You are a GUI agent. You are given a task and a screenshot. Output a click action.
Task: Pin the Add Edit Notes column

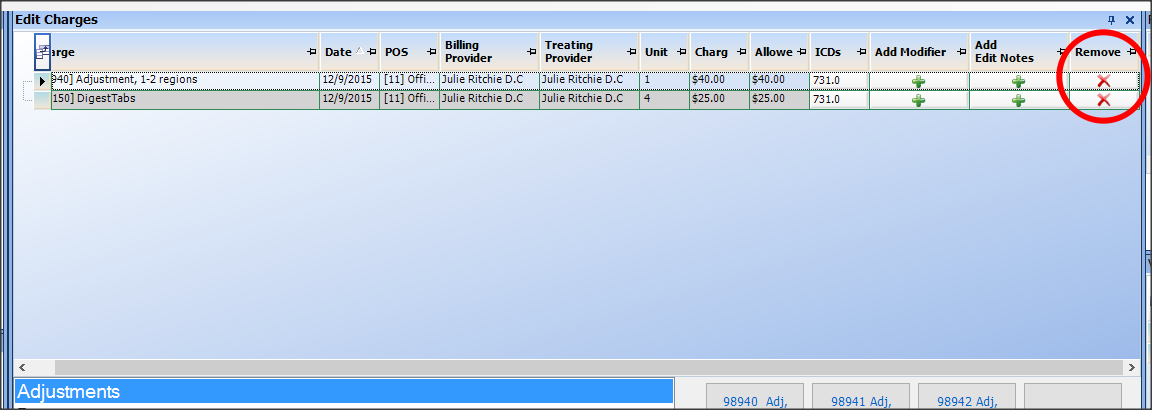(x=1062, y=52)
